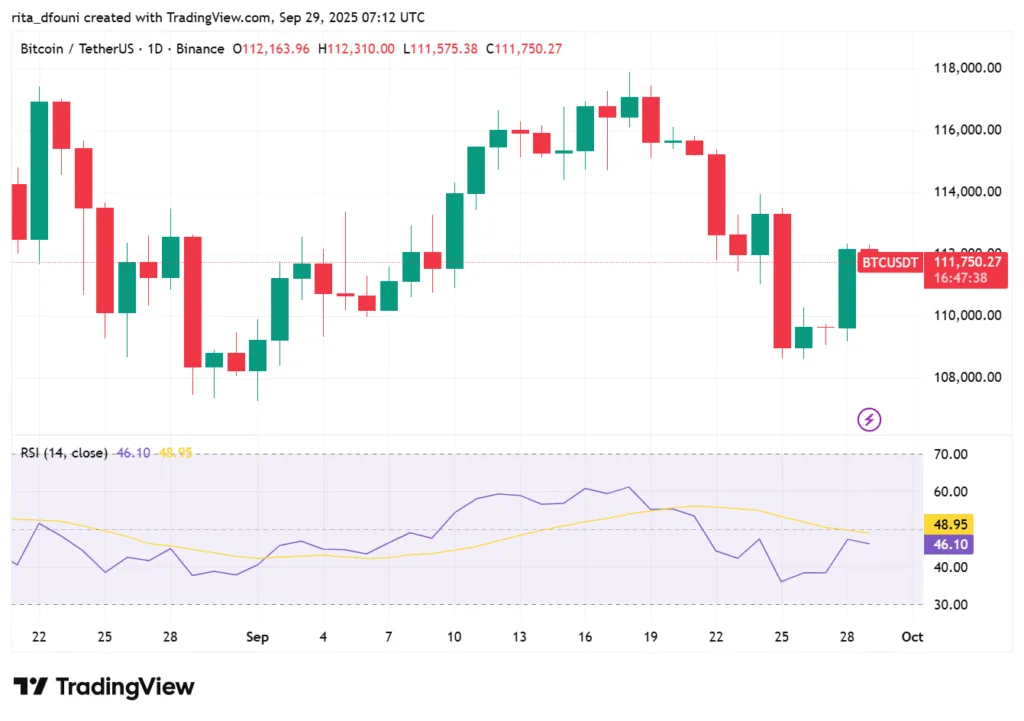The image size is (1024, 721).
Task: Click the 108,000.00 label on price axis
Action: 965,377
